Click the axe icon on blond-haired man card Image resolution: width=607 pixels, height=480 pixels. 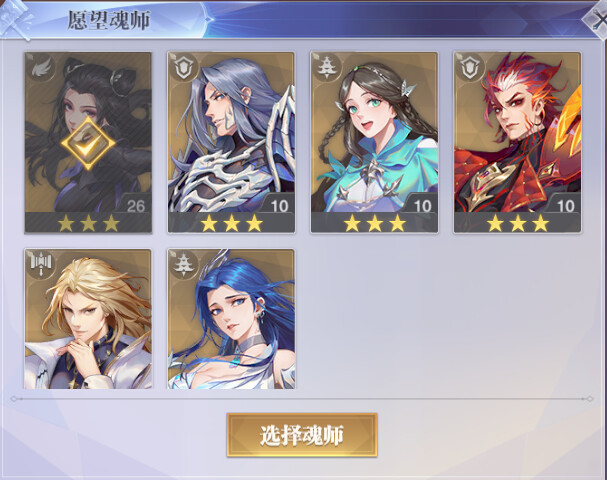click(x=40, y=265)
